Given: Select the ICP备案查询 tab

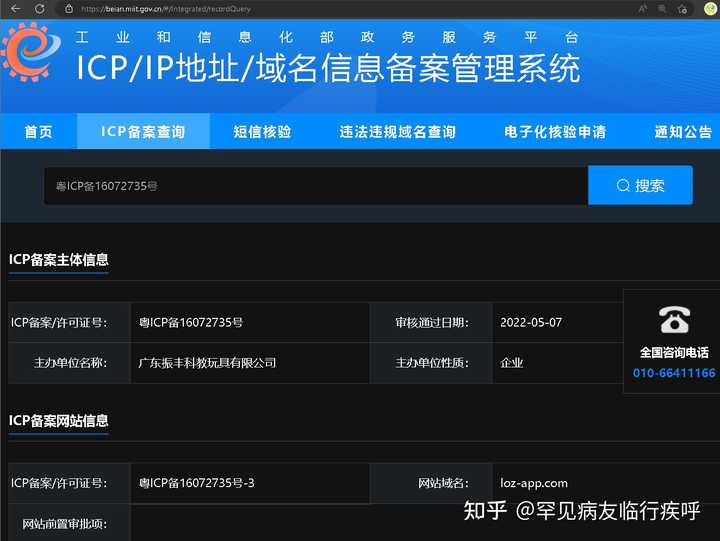Looking at the screenshot, I should point(143,132).
